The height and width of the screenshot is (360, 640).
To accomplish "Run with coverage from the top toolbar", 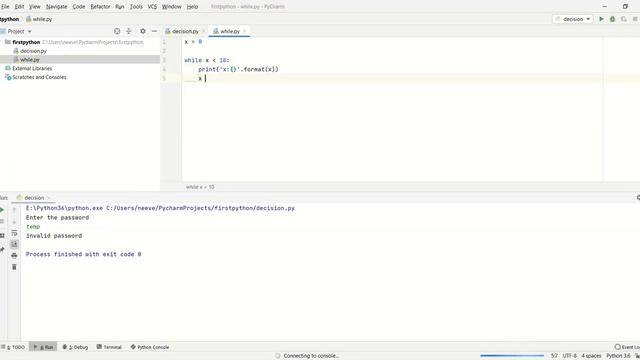I will [624, 19].
